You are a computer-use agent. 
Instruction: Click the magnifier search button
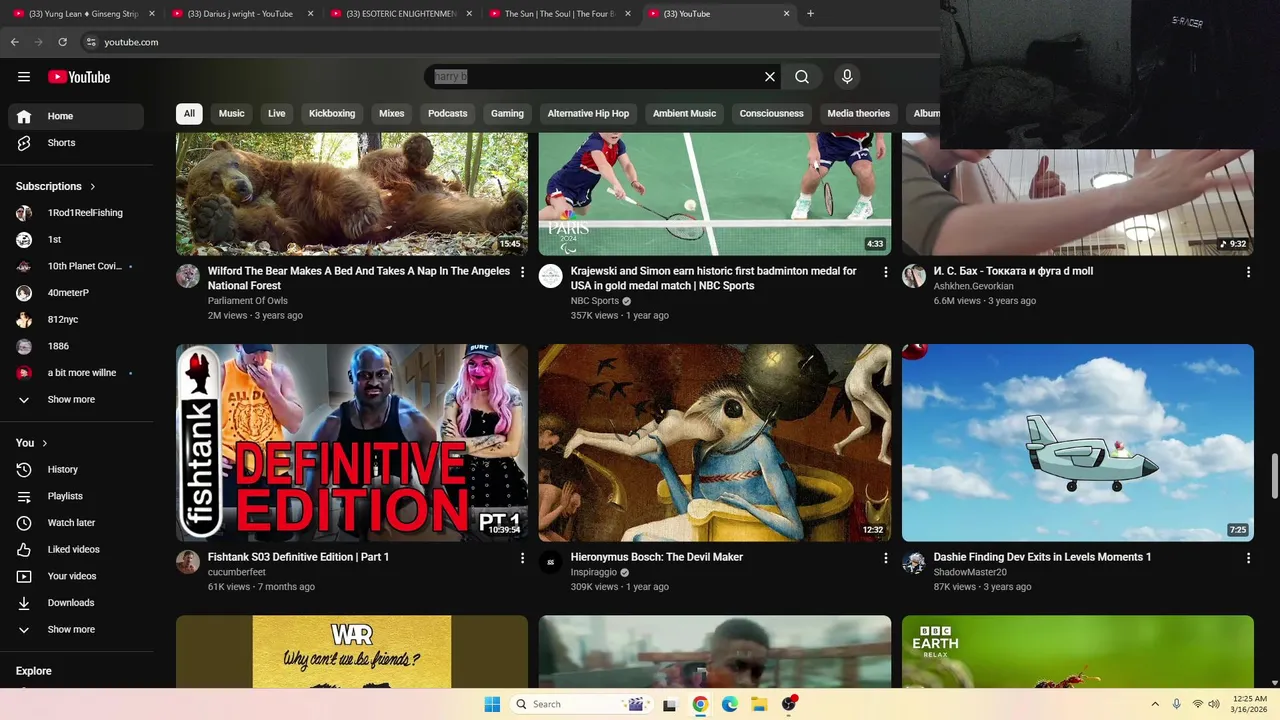click(802, 77)
